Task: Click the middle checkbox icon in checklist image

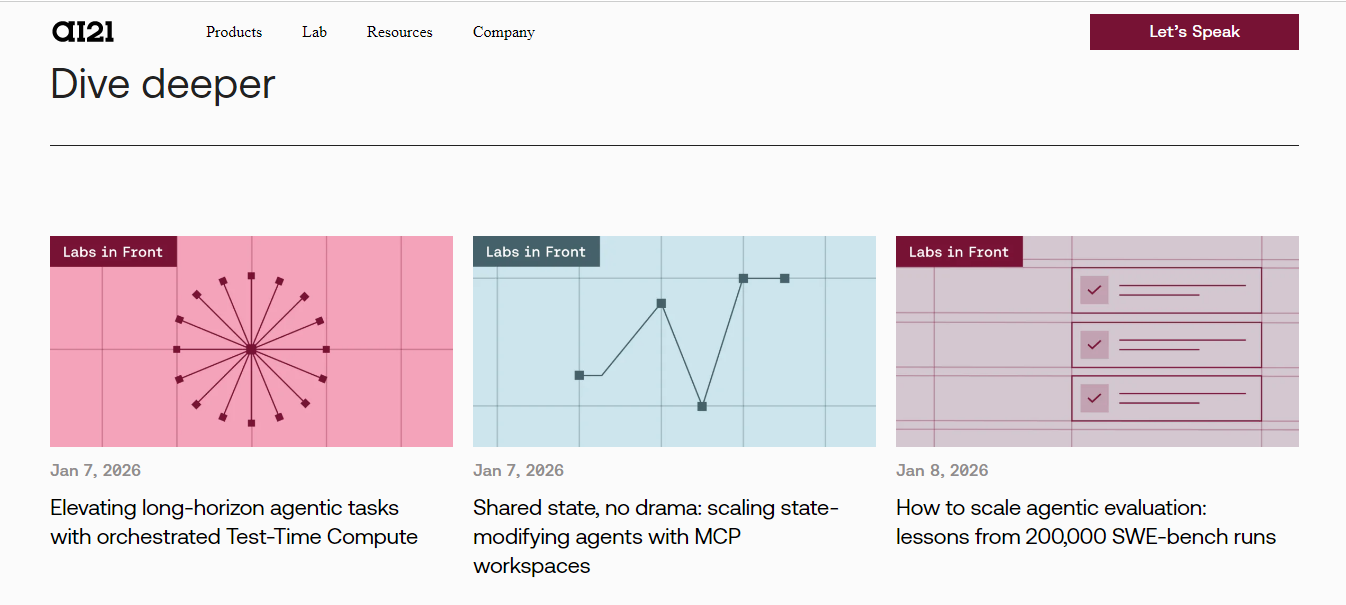Action: pyautogui.click(x=1094, y=344)
